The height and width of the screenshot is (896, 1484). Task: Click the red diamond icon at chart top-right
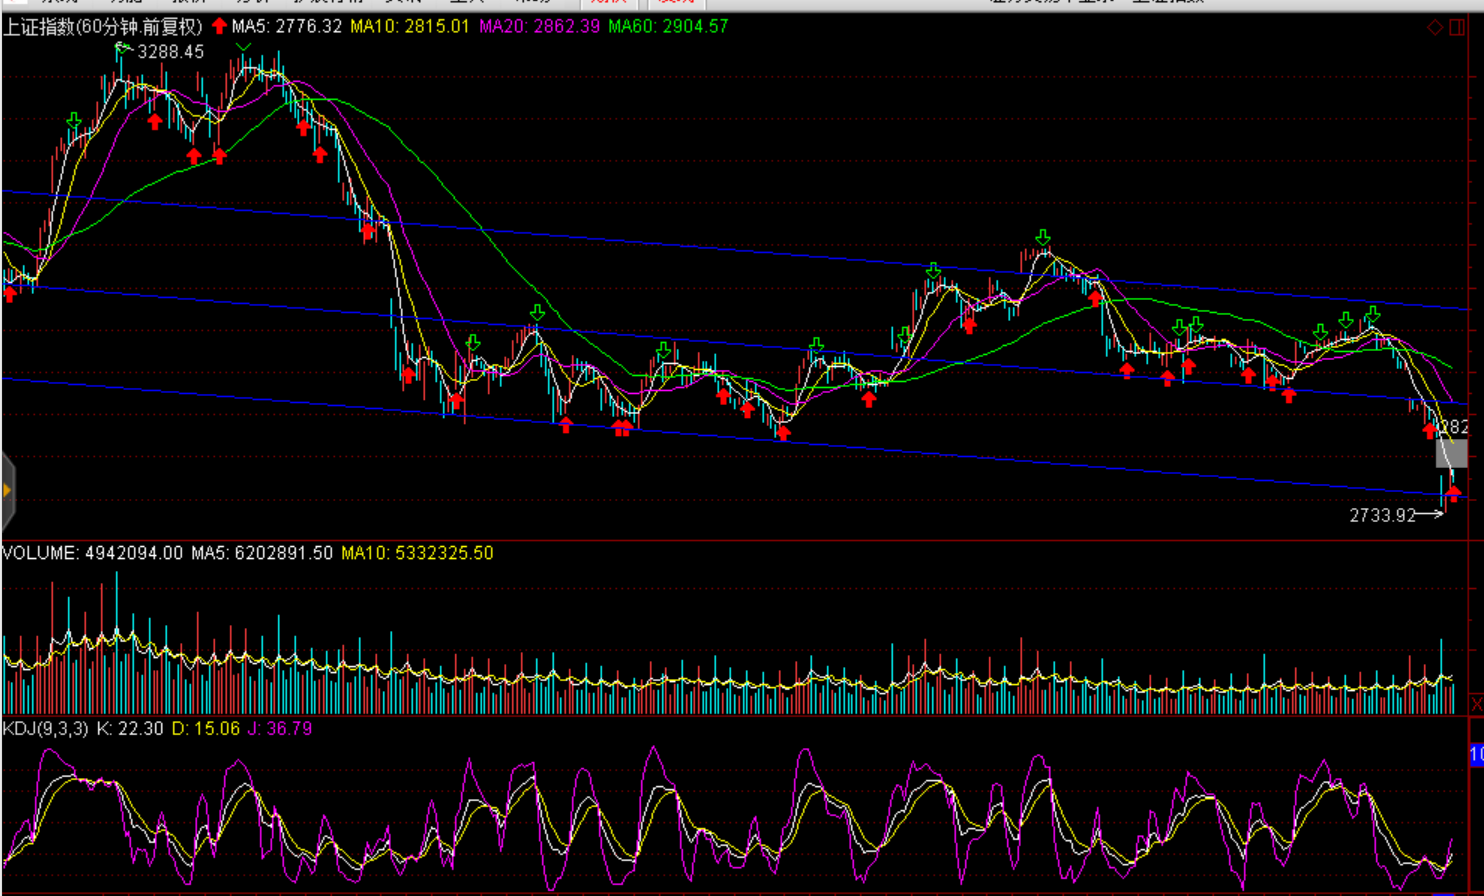tap(1435, 27)
